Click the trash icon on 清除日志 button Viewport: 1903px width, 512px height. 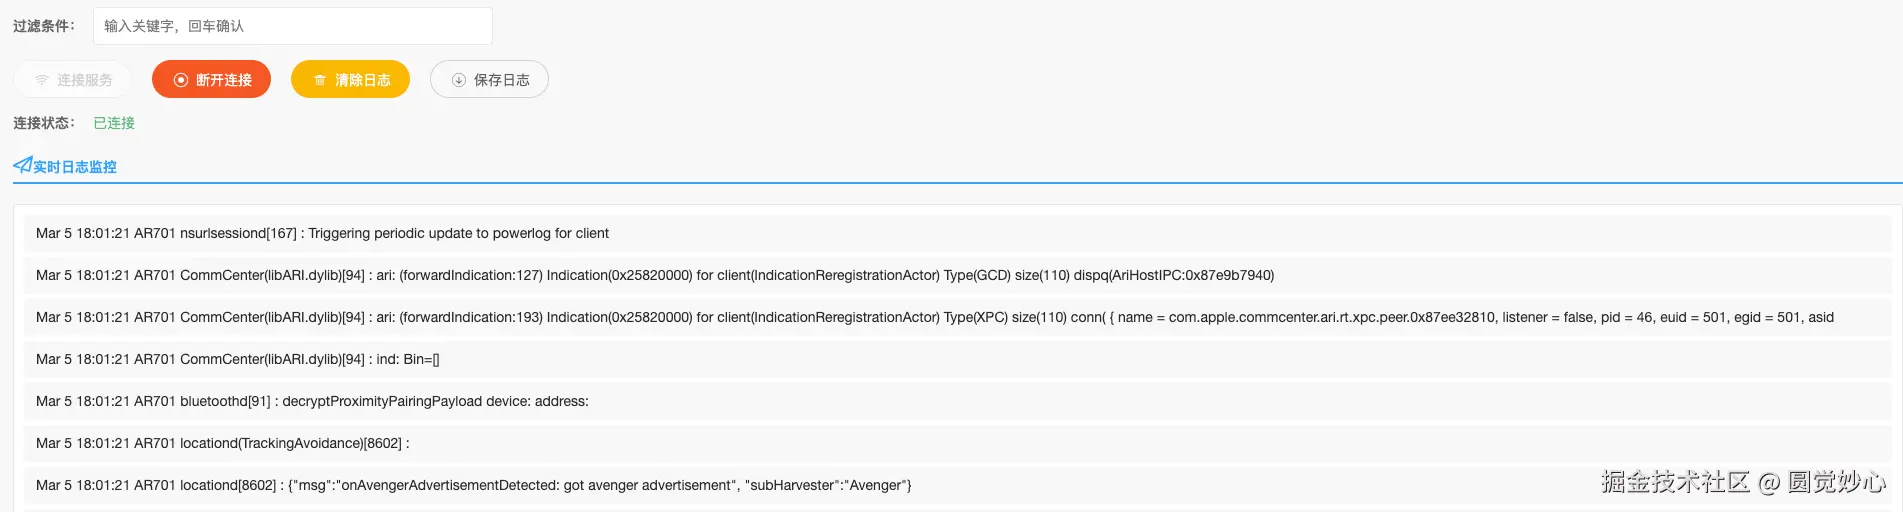point(320,80)
